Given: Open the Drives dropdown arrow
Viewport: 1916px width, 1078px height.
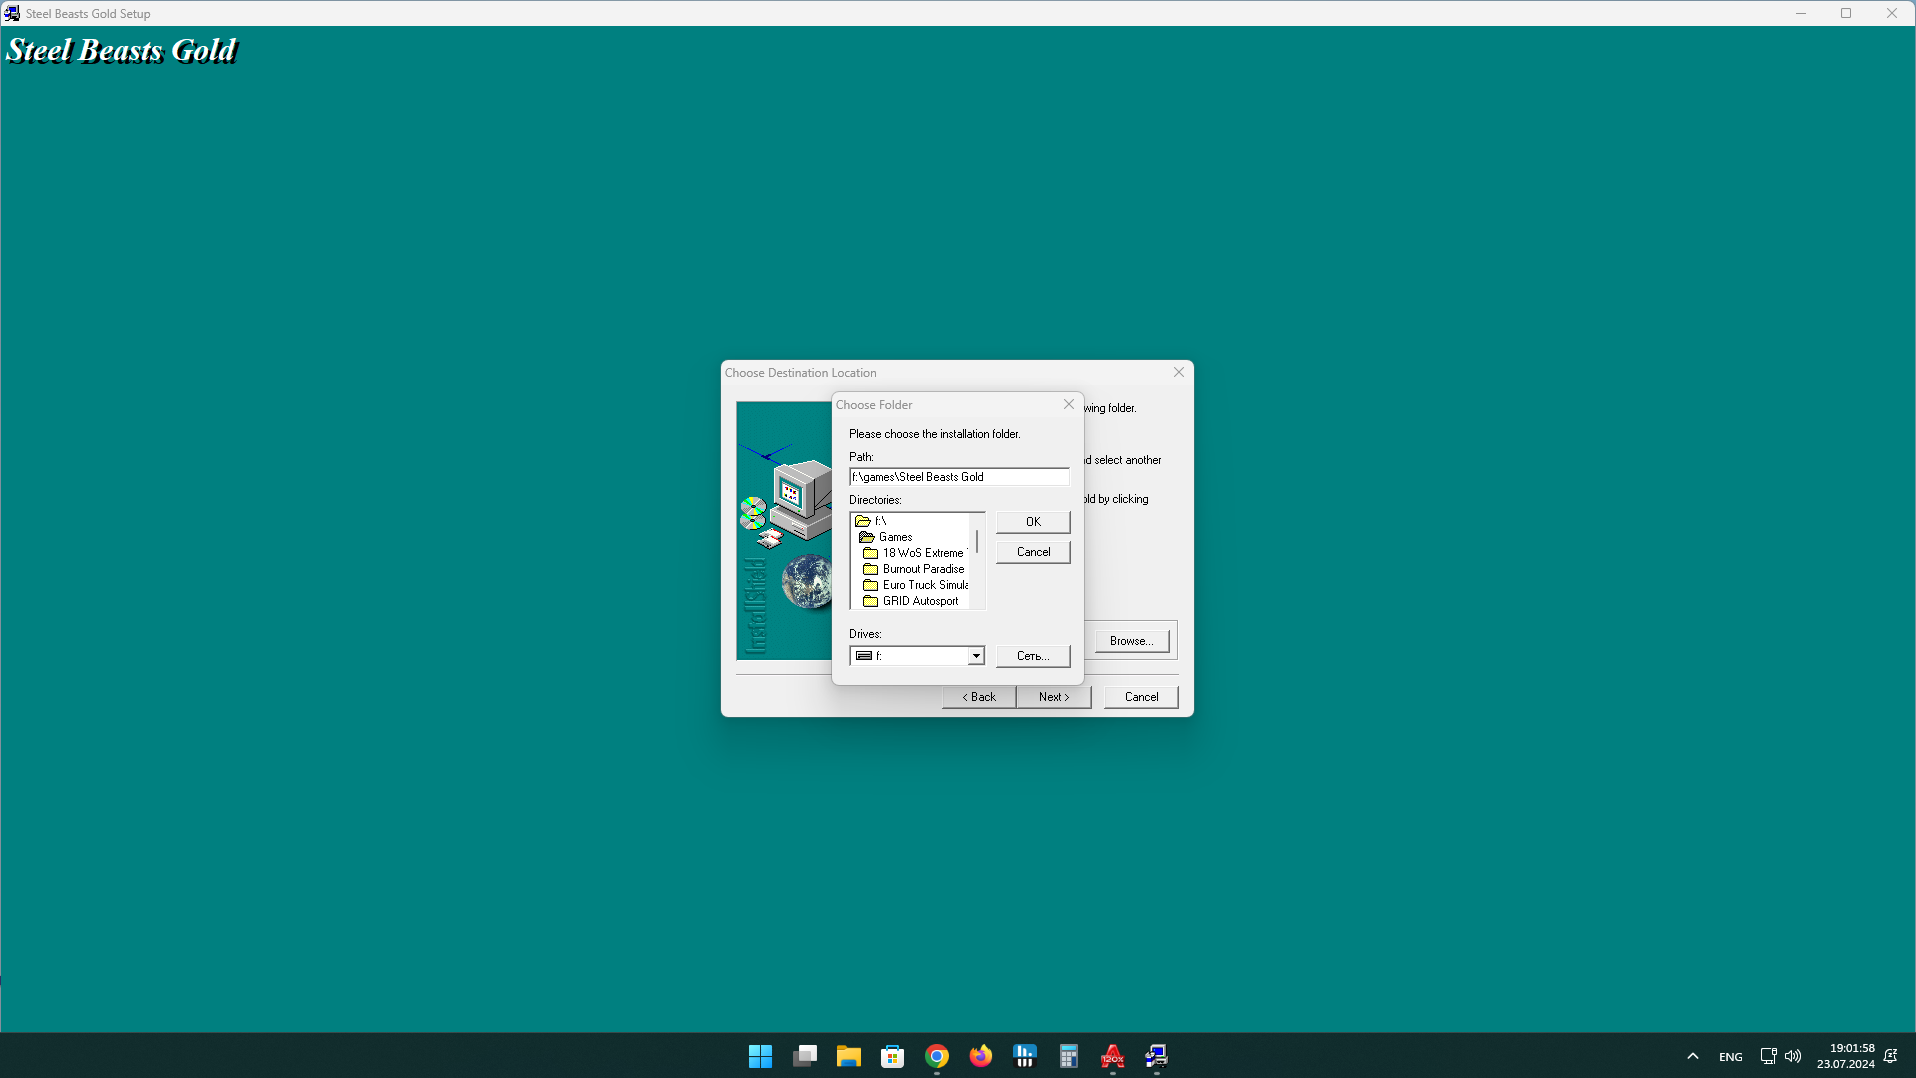Looking at the screenshot, I should [976, 656].
